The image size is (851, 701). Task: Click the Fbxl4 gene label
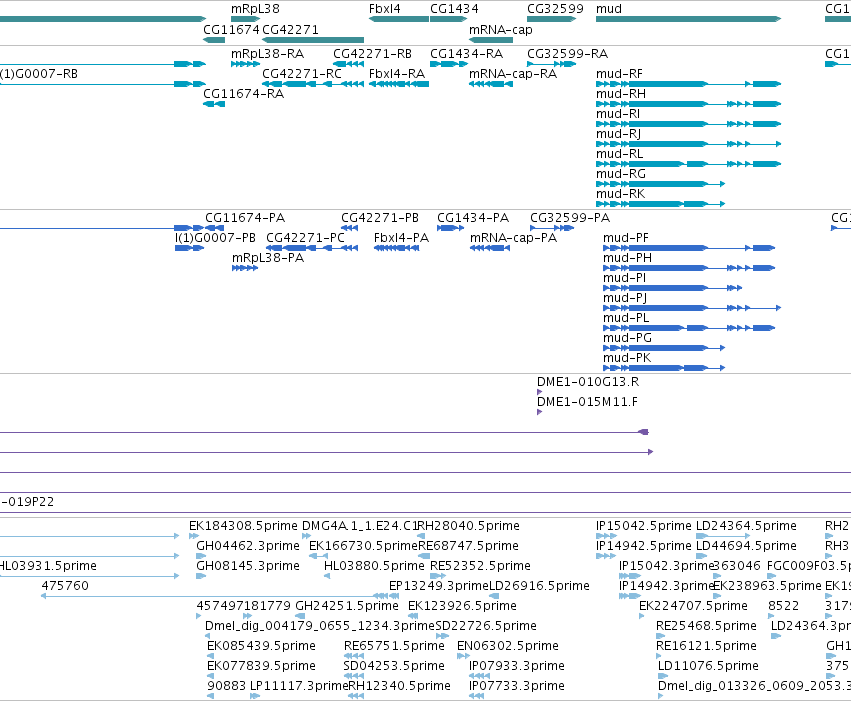pyautogui.click(x=384, y=9)
